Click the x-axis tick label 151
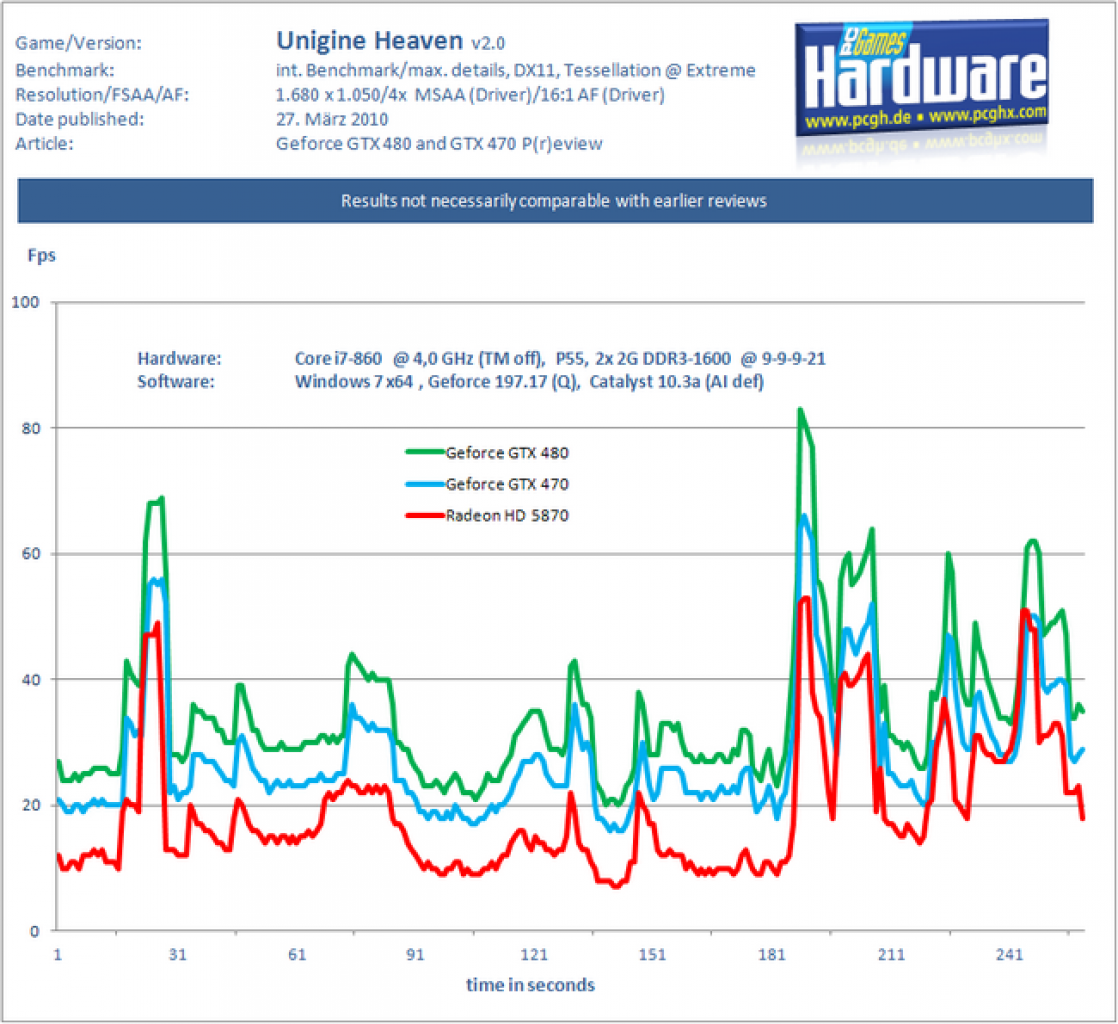Screen dimensions: 1118x1024 click(x=652, y=954)
